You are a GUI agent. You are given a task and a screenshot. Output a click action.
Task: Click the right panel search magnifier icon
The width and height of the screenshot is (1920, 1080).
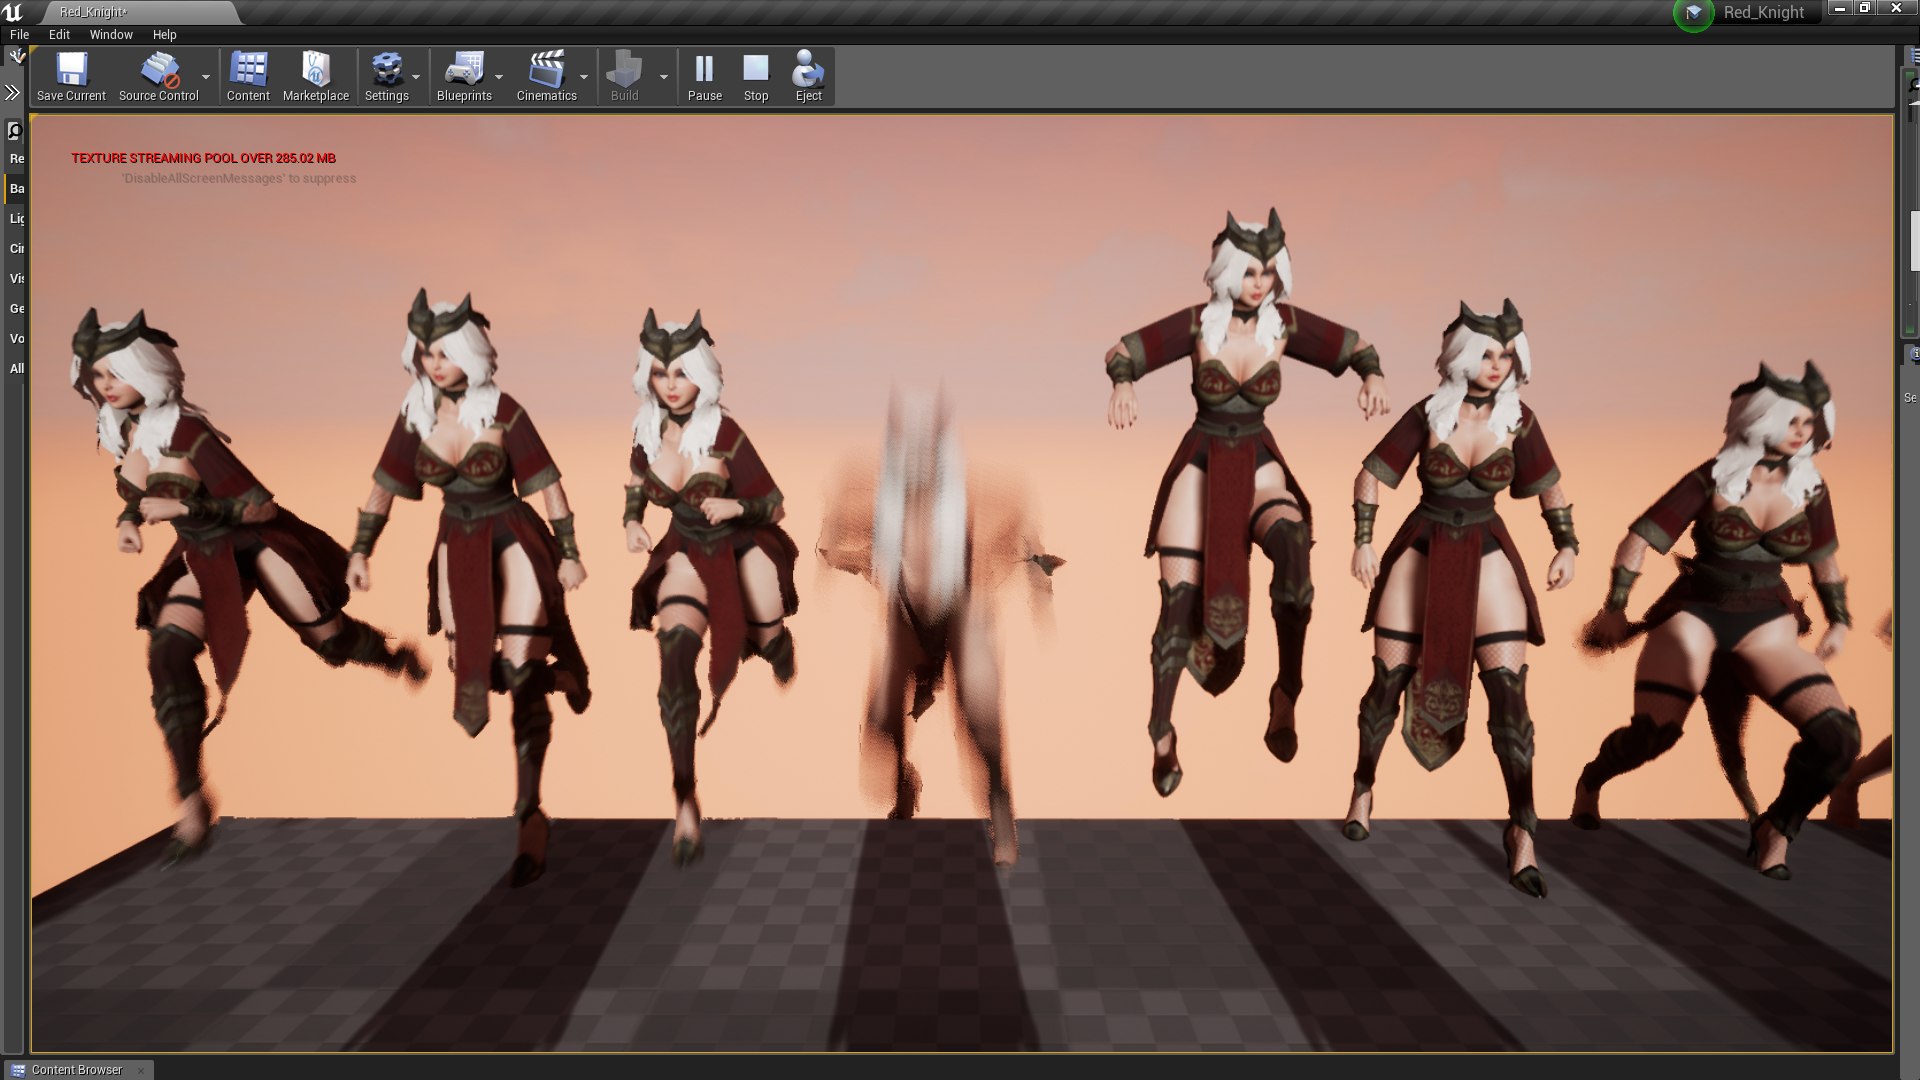[x=1913, y=87]
